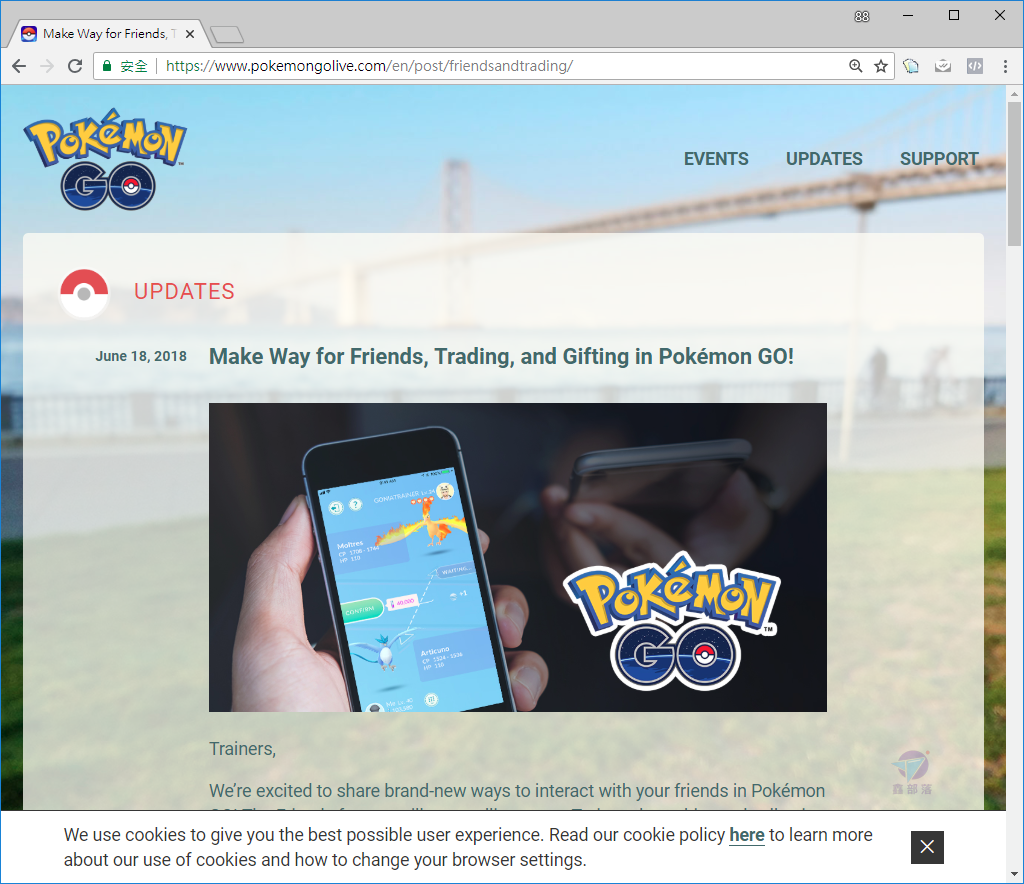The image size is (1024, 884).
Task: Click the scrollbar down arrow
Action: 1014,874
